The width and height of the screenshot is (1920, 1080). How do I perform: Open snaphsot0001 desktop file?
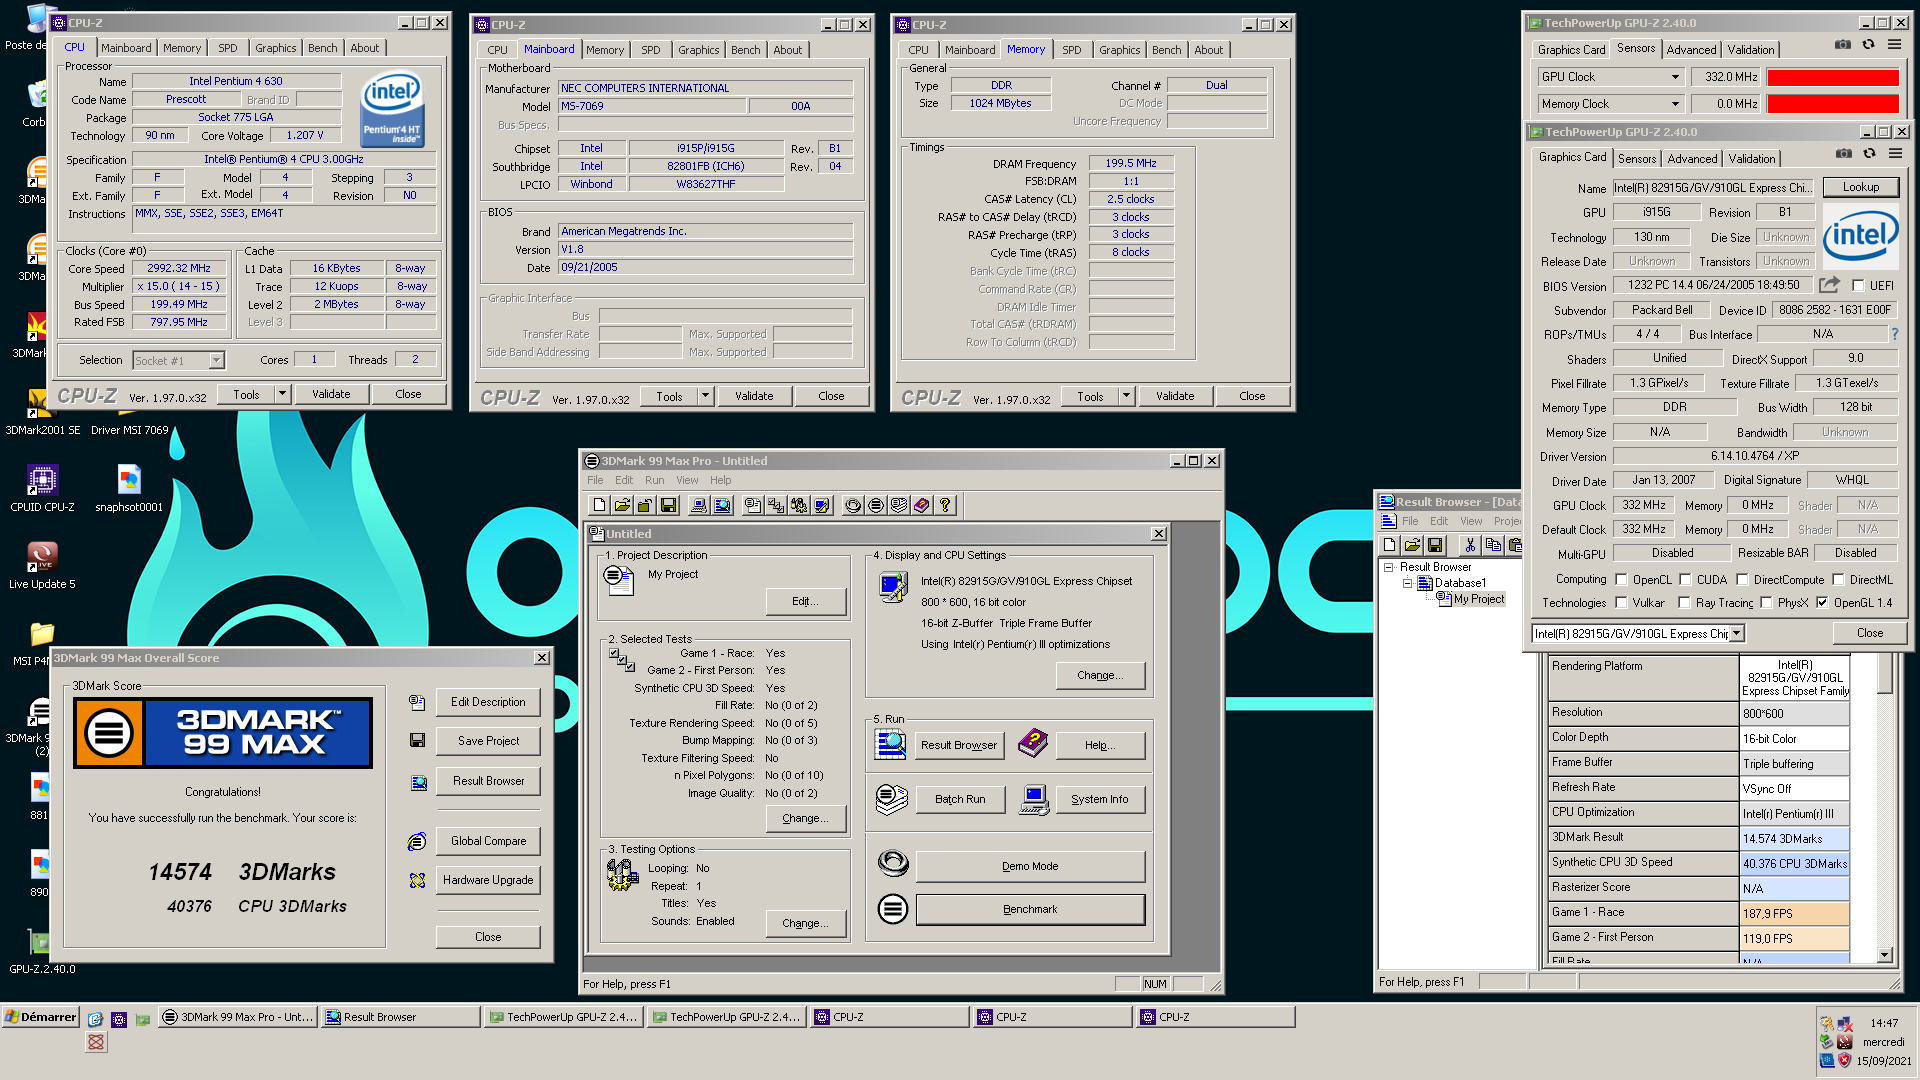click(129, 488)
